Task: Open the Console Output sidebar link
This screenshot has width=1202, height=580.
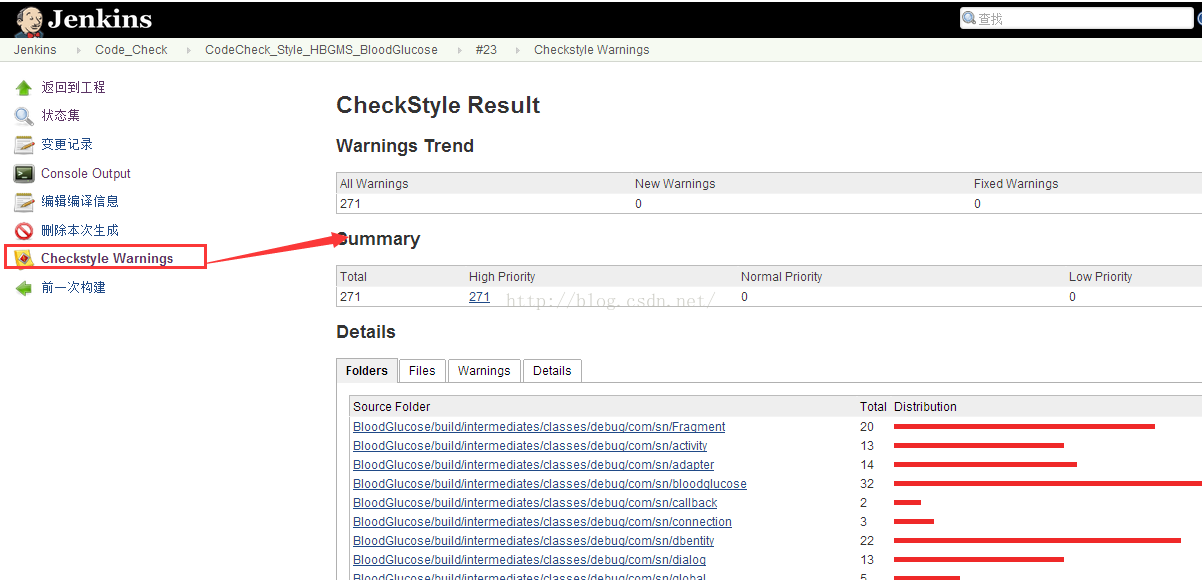Action: pyautogui.click(x=86, y=174)
